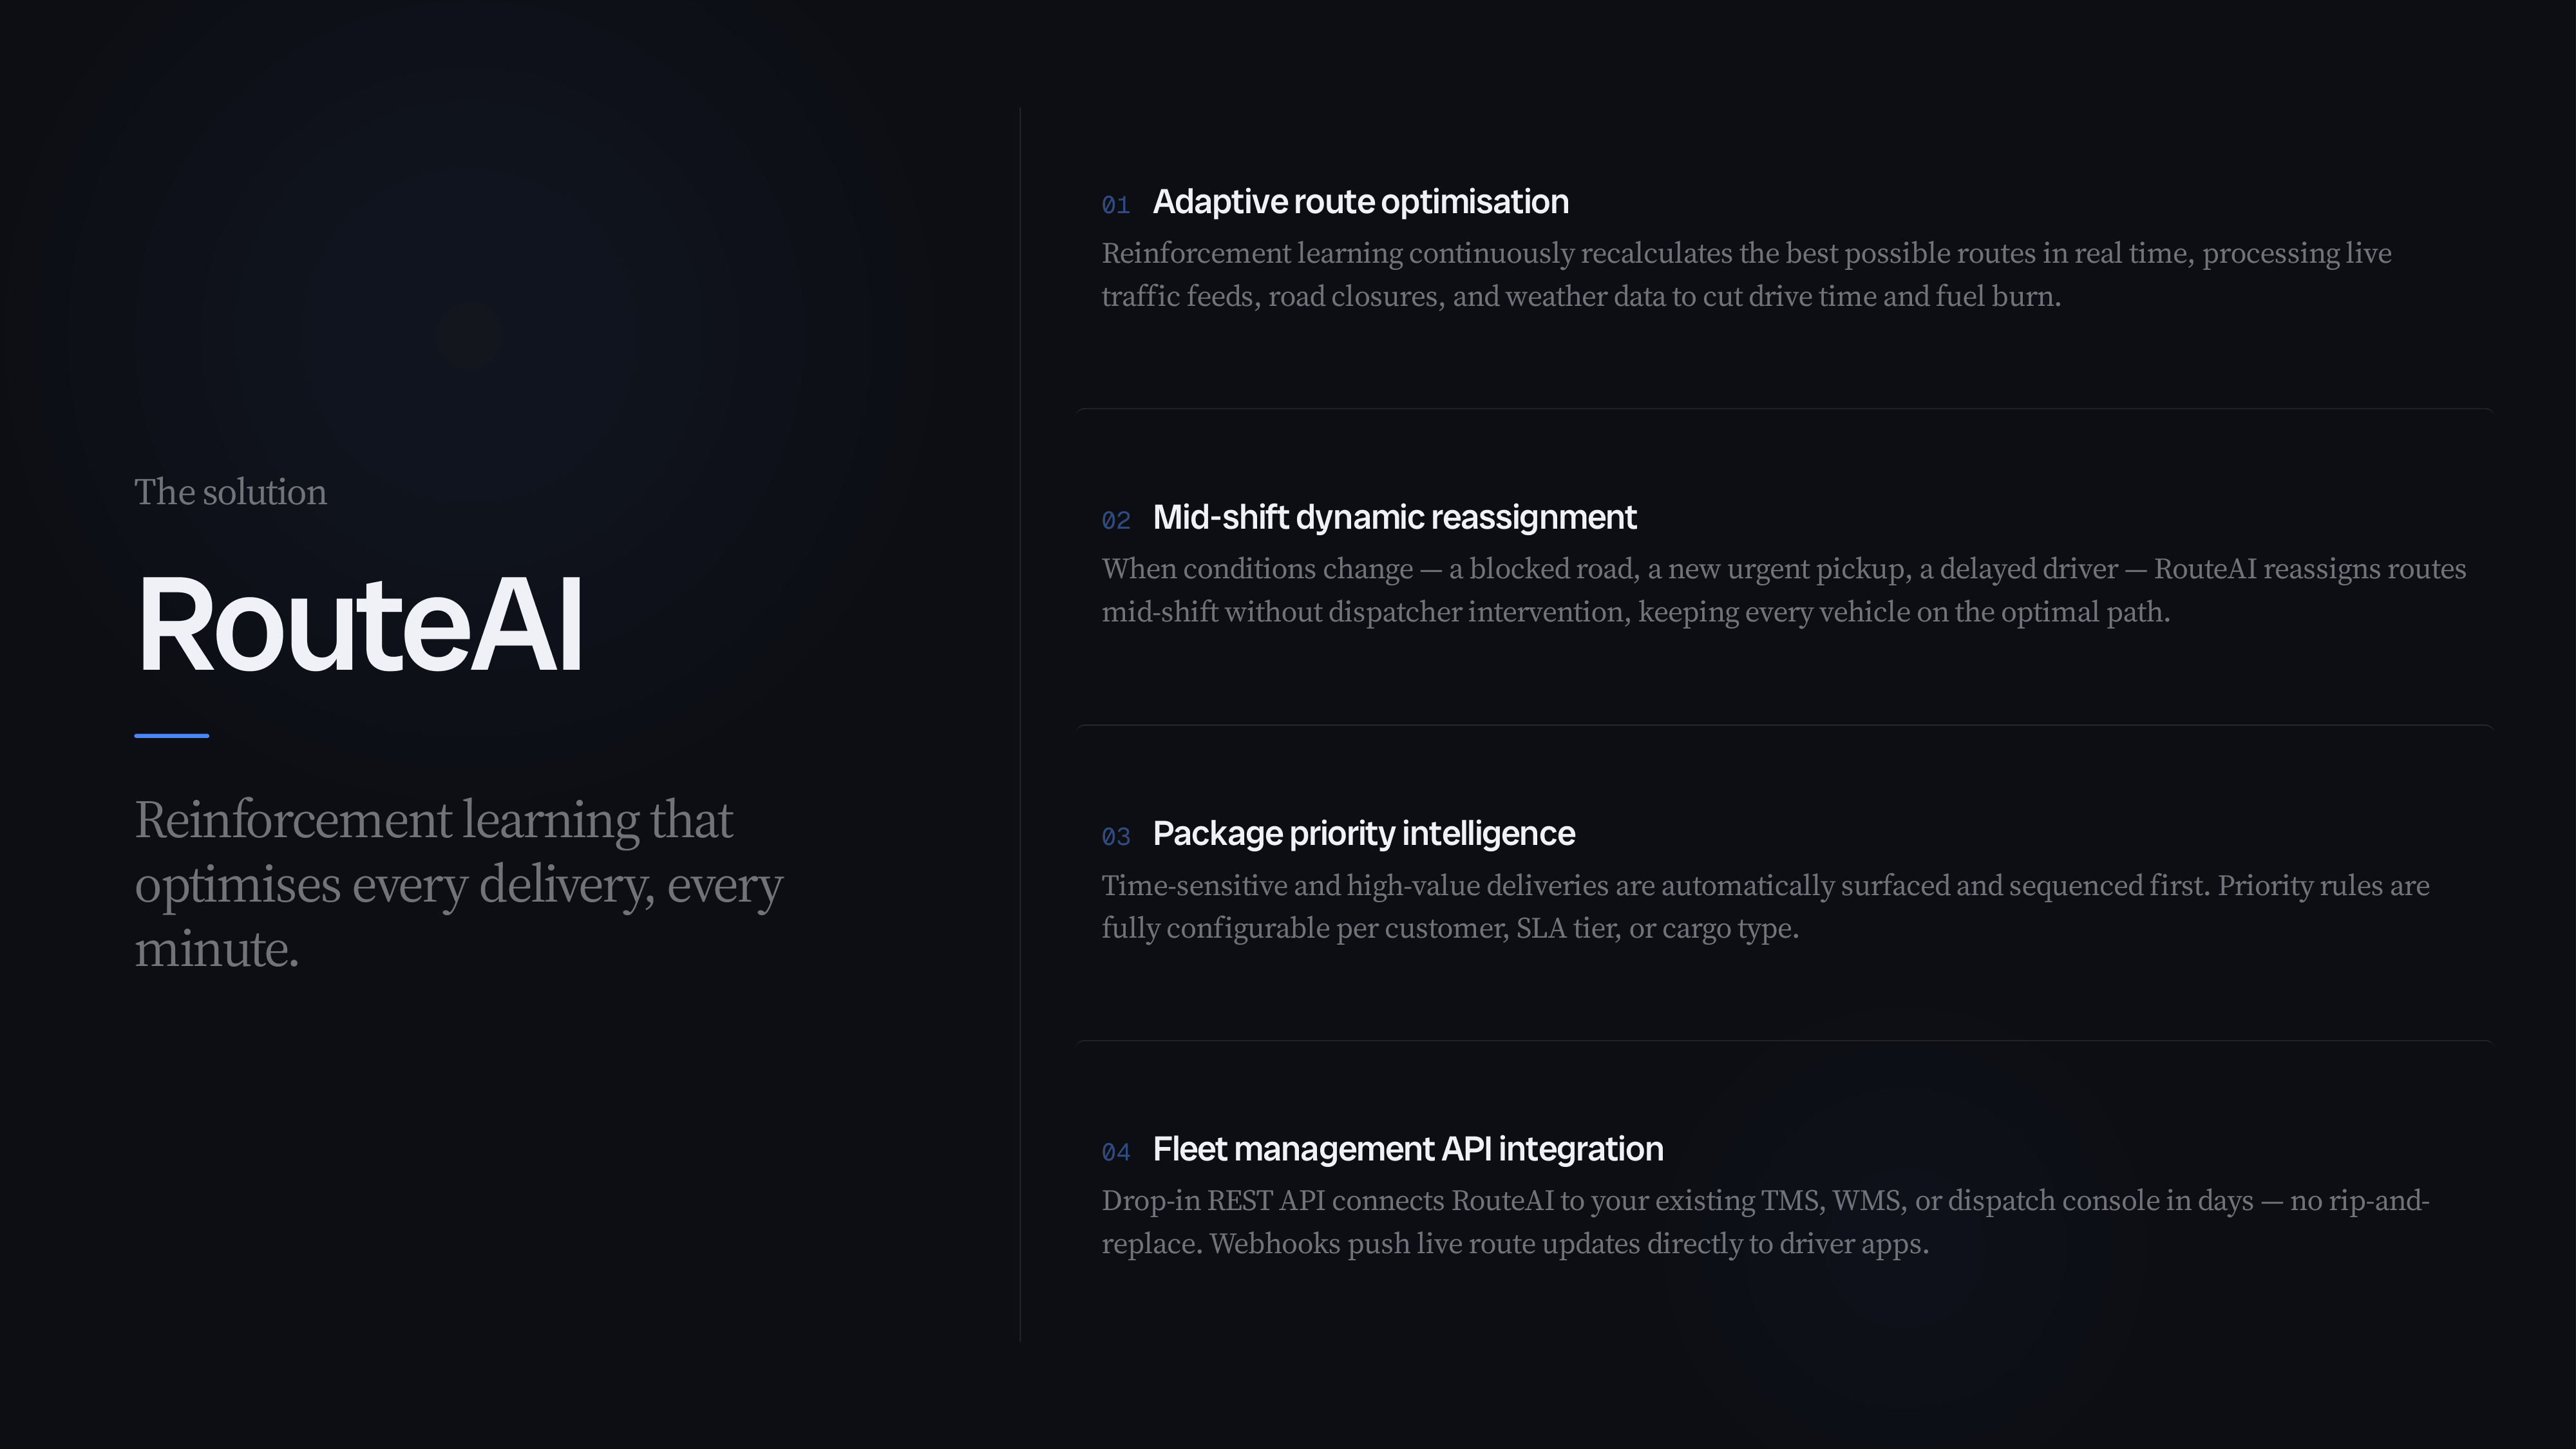Open Adaptive route optimisation heading
Image resolution: width=2576 pixels, height=1449 pixels.
click(x=1361, y=202)
